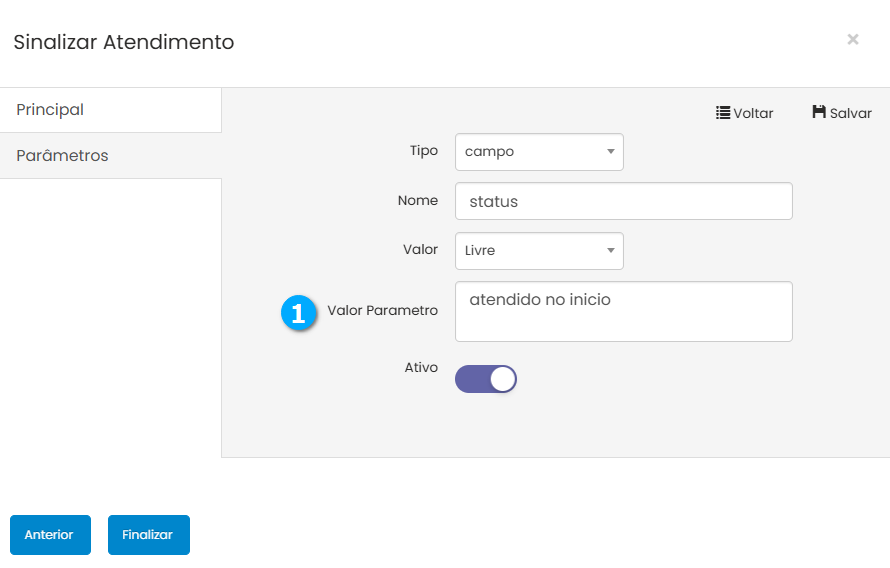
Task: Disable the Ativo toggle switch
Action: point(486,379)
